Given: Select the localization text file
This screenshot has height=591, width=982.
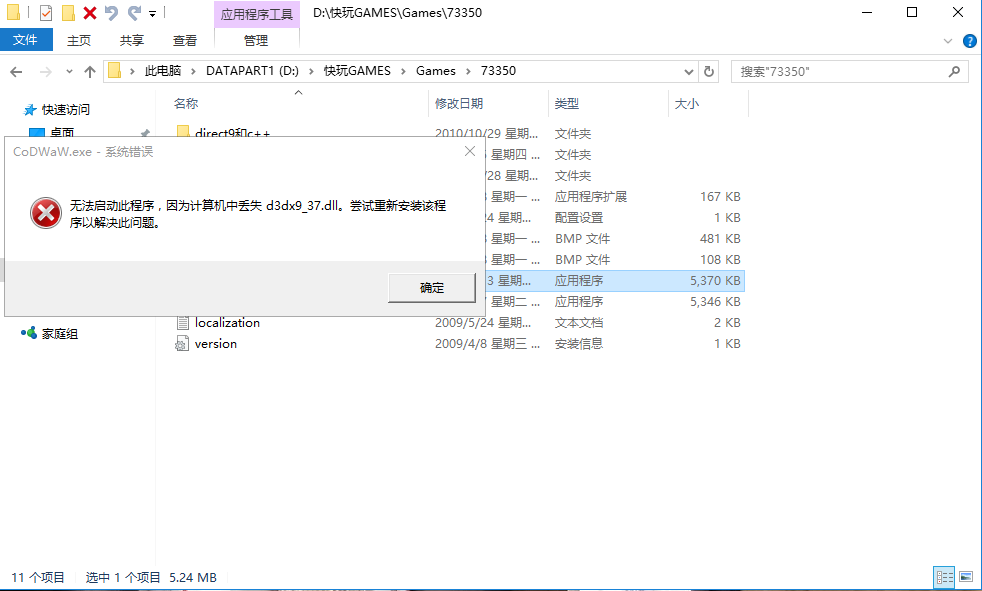Looking at the screenshot, I should pyautogui.click(x=227, y=322).
